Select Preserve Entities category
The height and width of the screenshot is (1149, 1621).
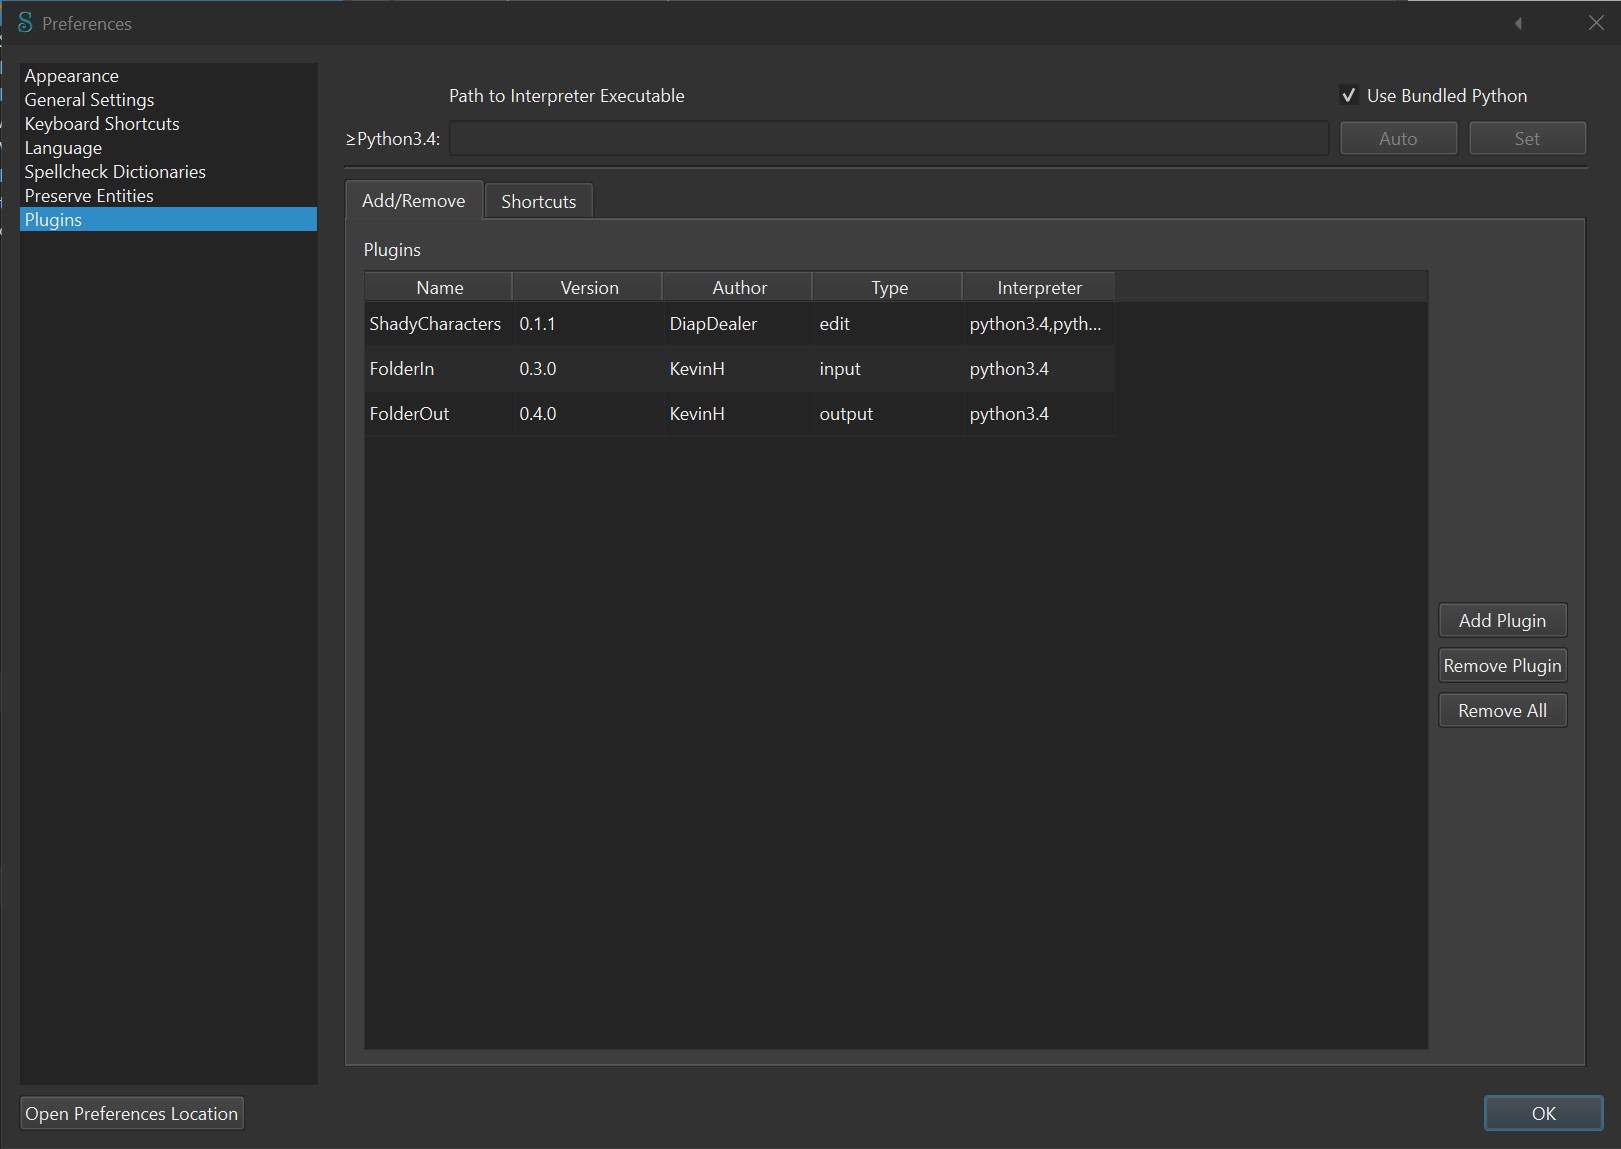[89, 196]
